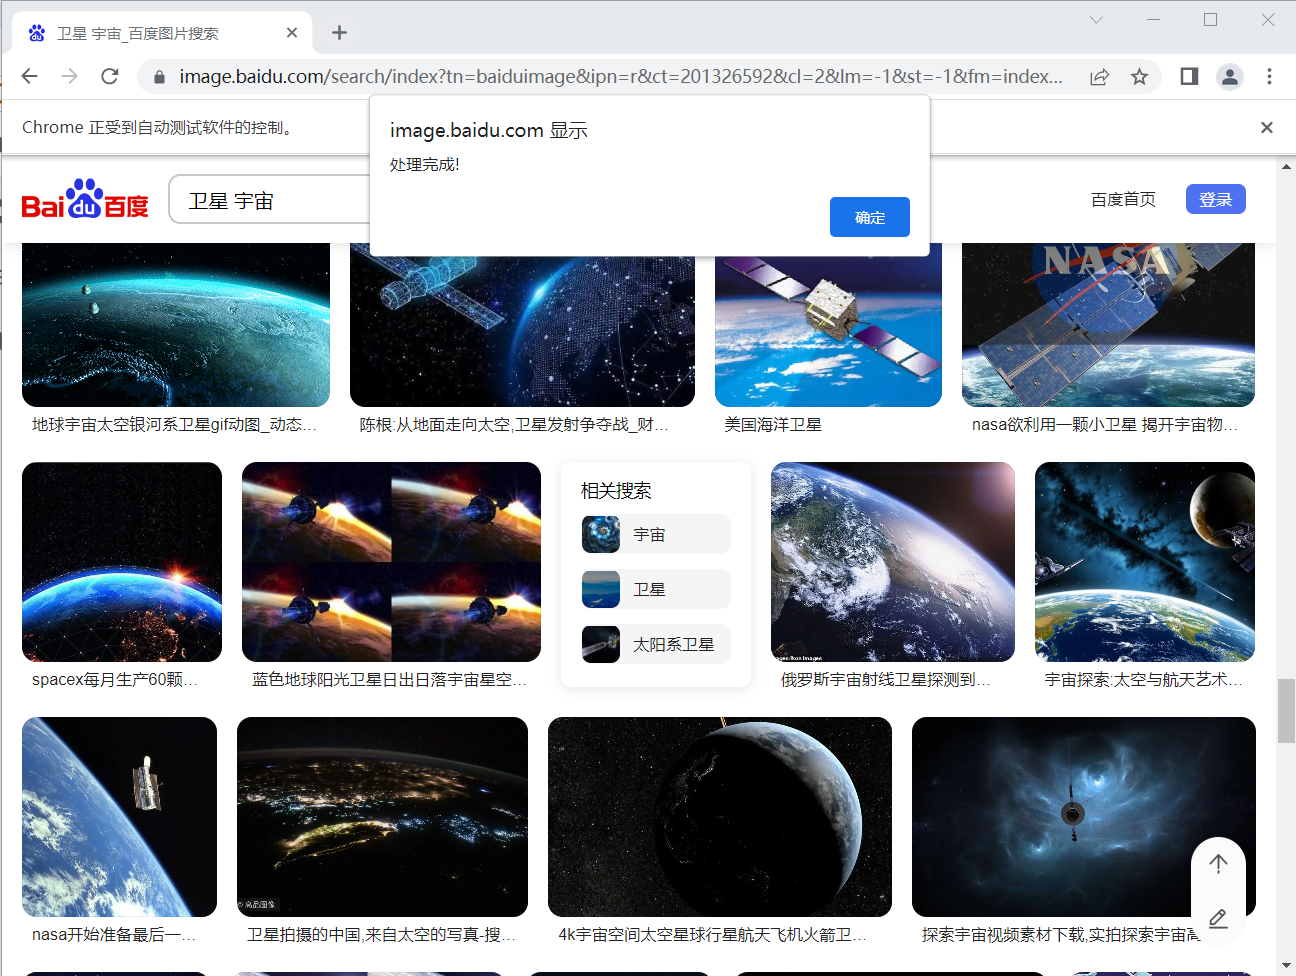This screenshot has height=976, width=1296.
Task: Click the 确定 button in the dialog
Action: click(869, 217)
